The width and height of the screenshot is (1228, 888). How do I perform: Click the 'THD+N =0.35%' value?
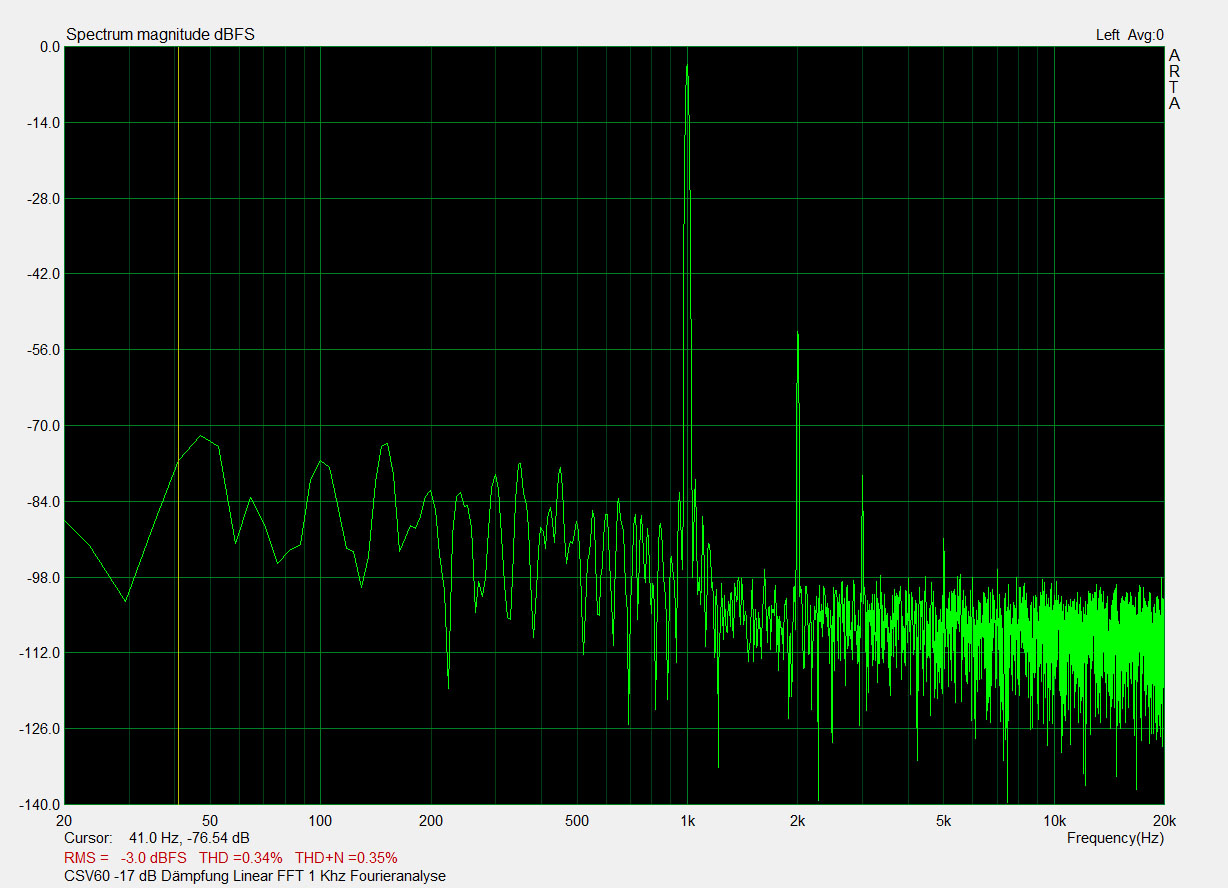(x=346, y=858)
